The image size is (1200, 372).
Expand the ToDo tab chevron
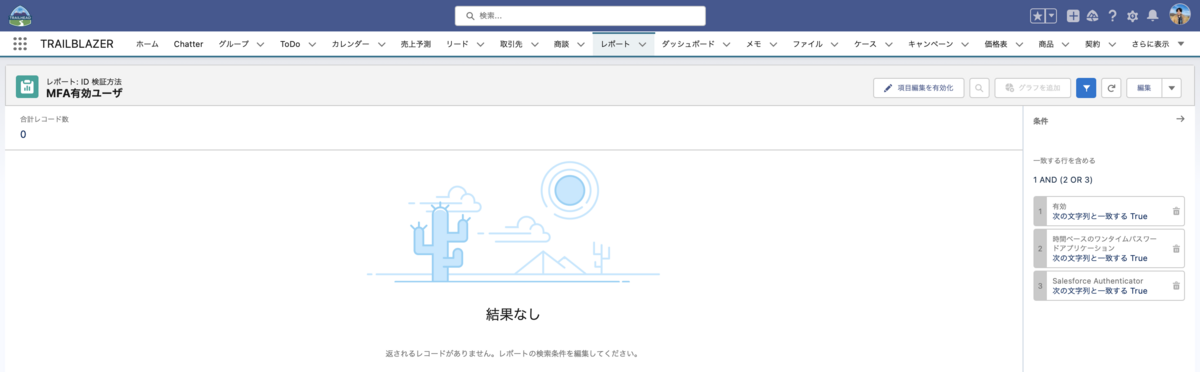point(312,45)
